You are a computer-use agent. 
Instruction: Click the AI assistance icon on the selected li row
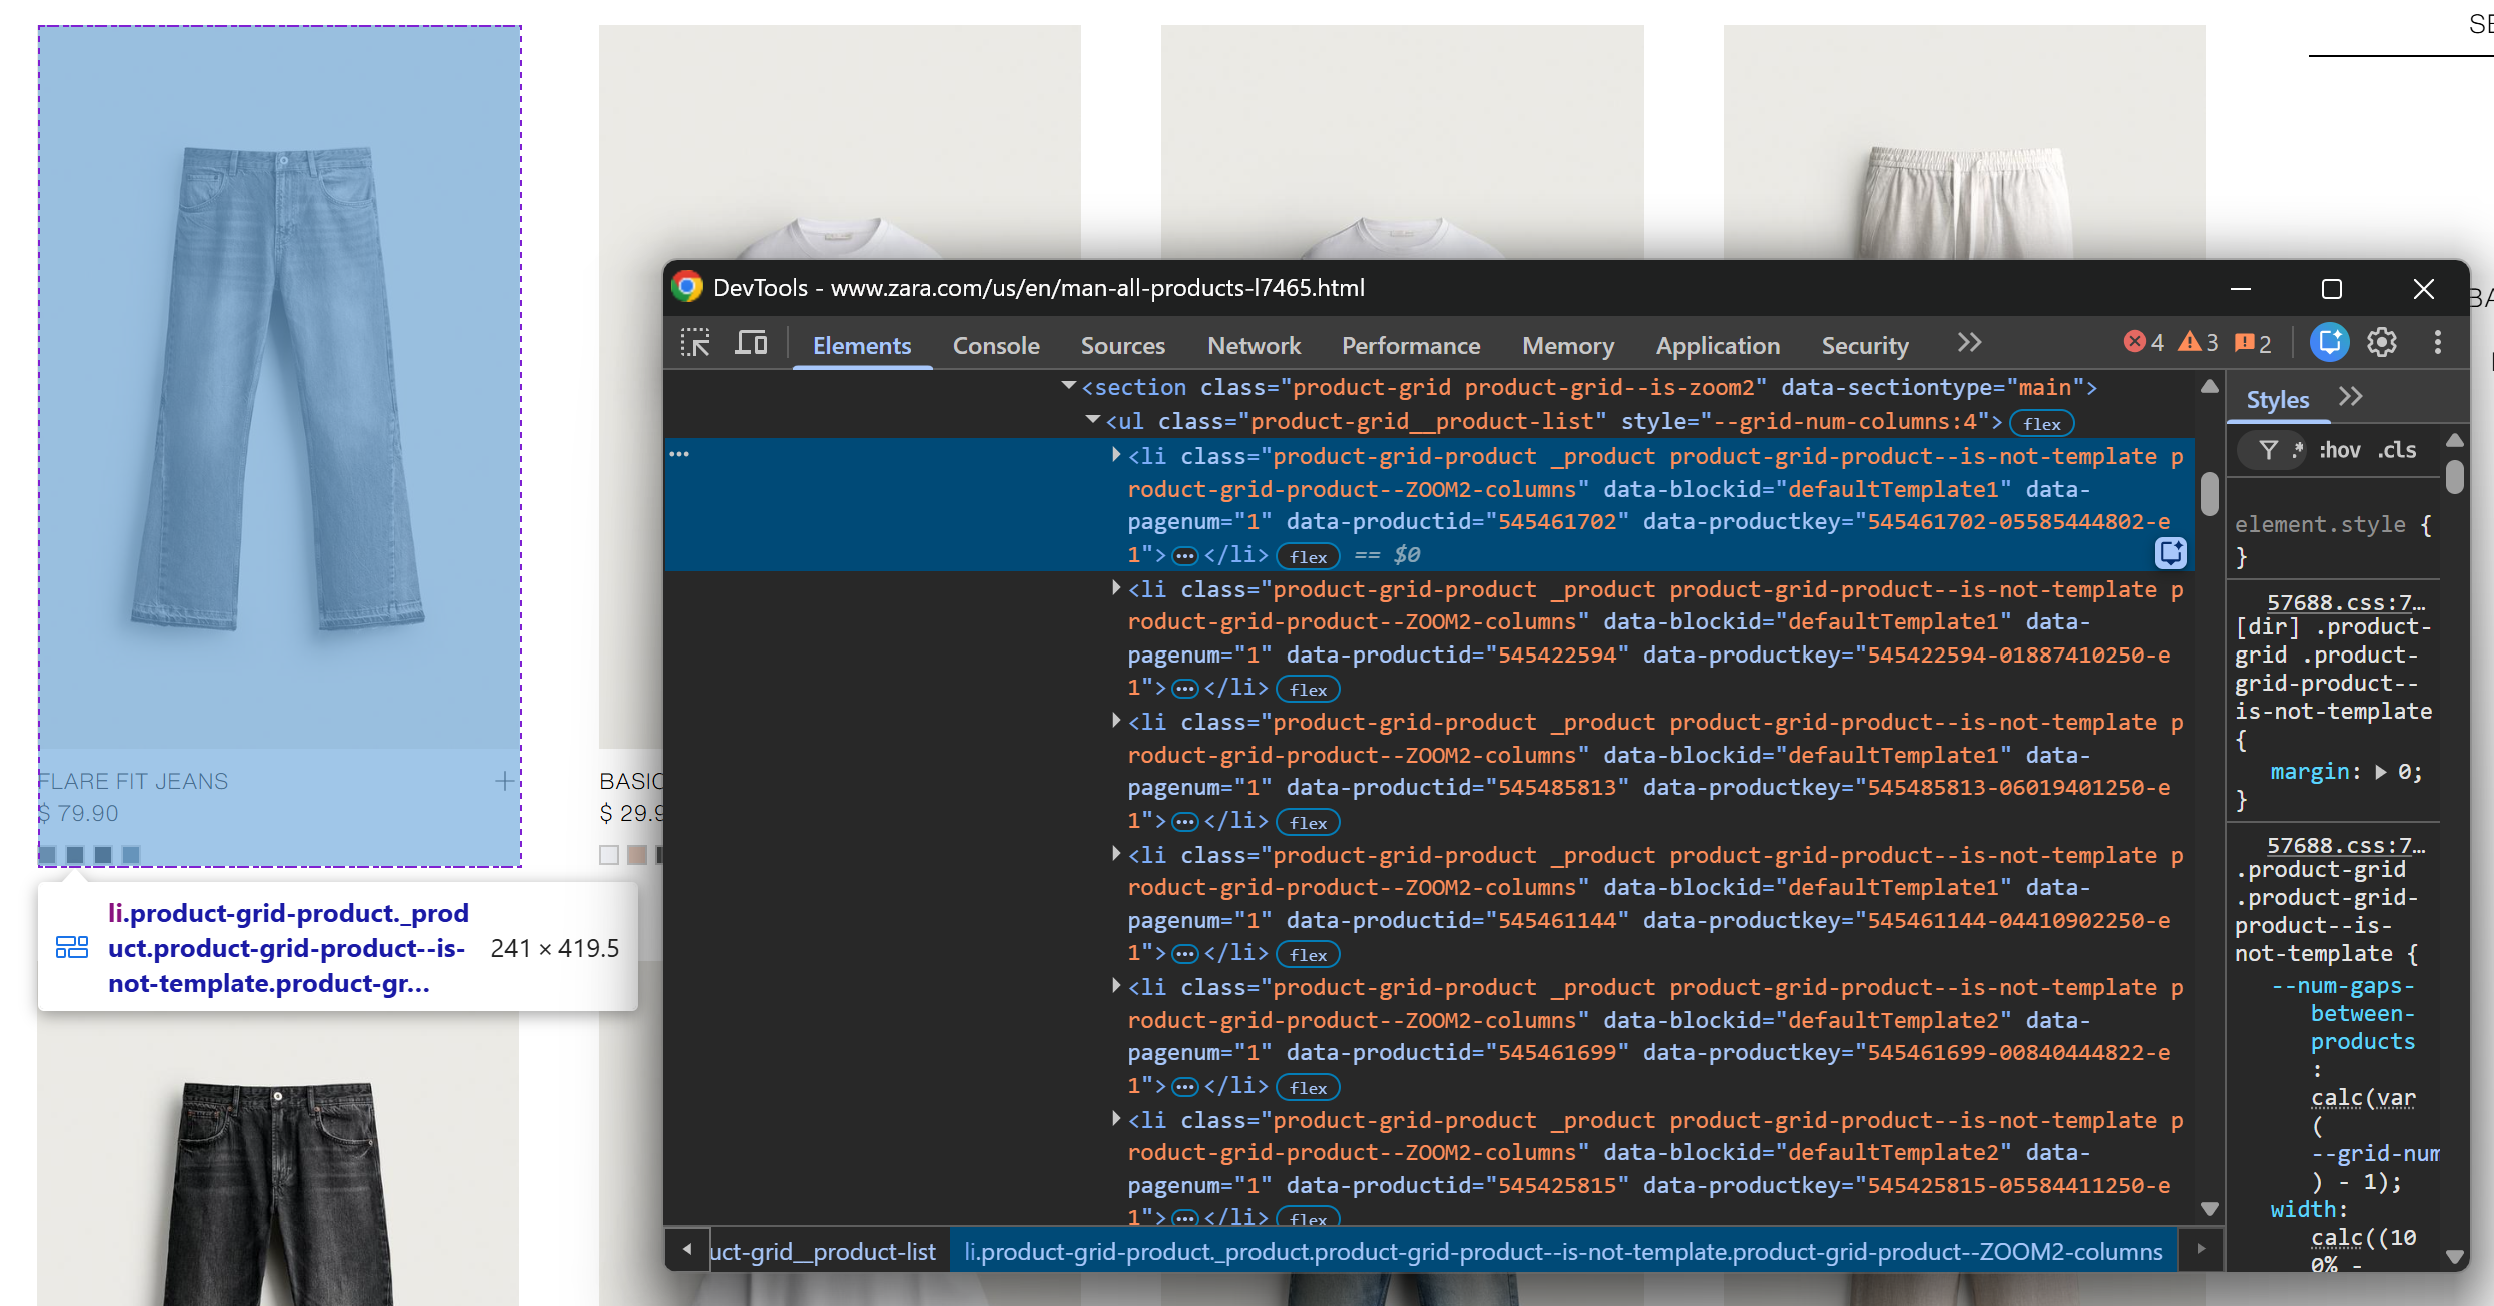coord(2171,553)
